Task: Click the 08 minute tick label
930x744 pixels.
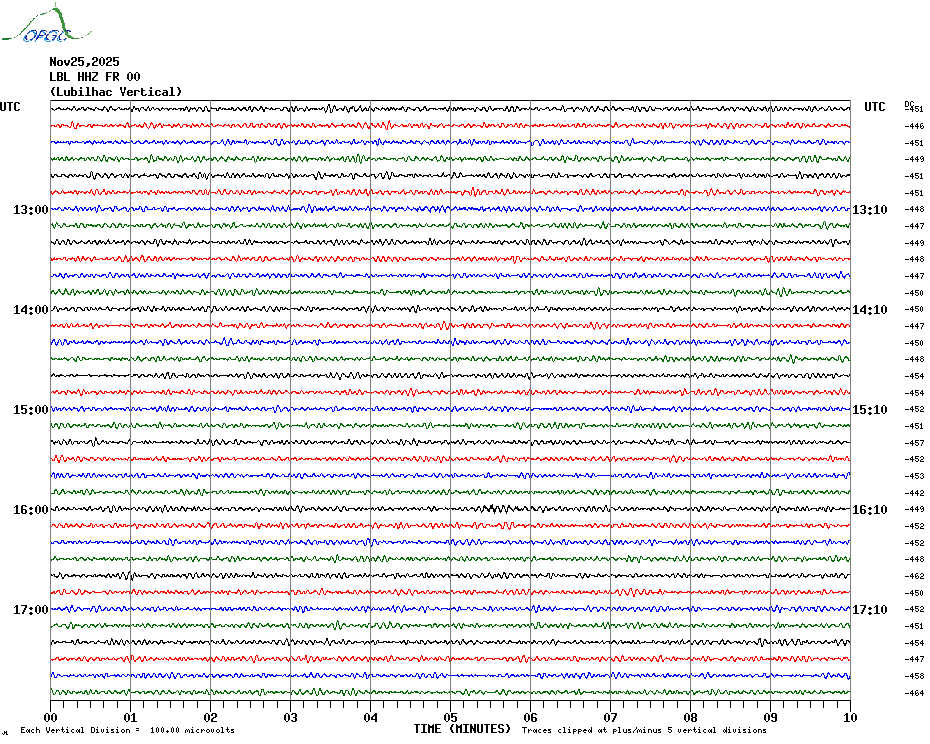Action: pyautogui.click(x=690, y=717)
